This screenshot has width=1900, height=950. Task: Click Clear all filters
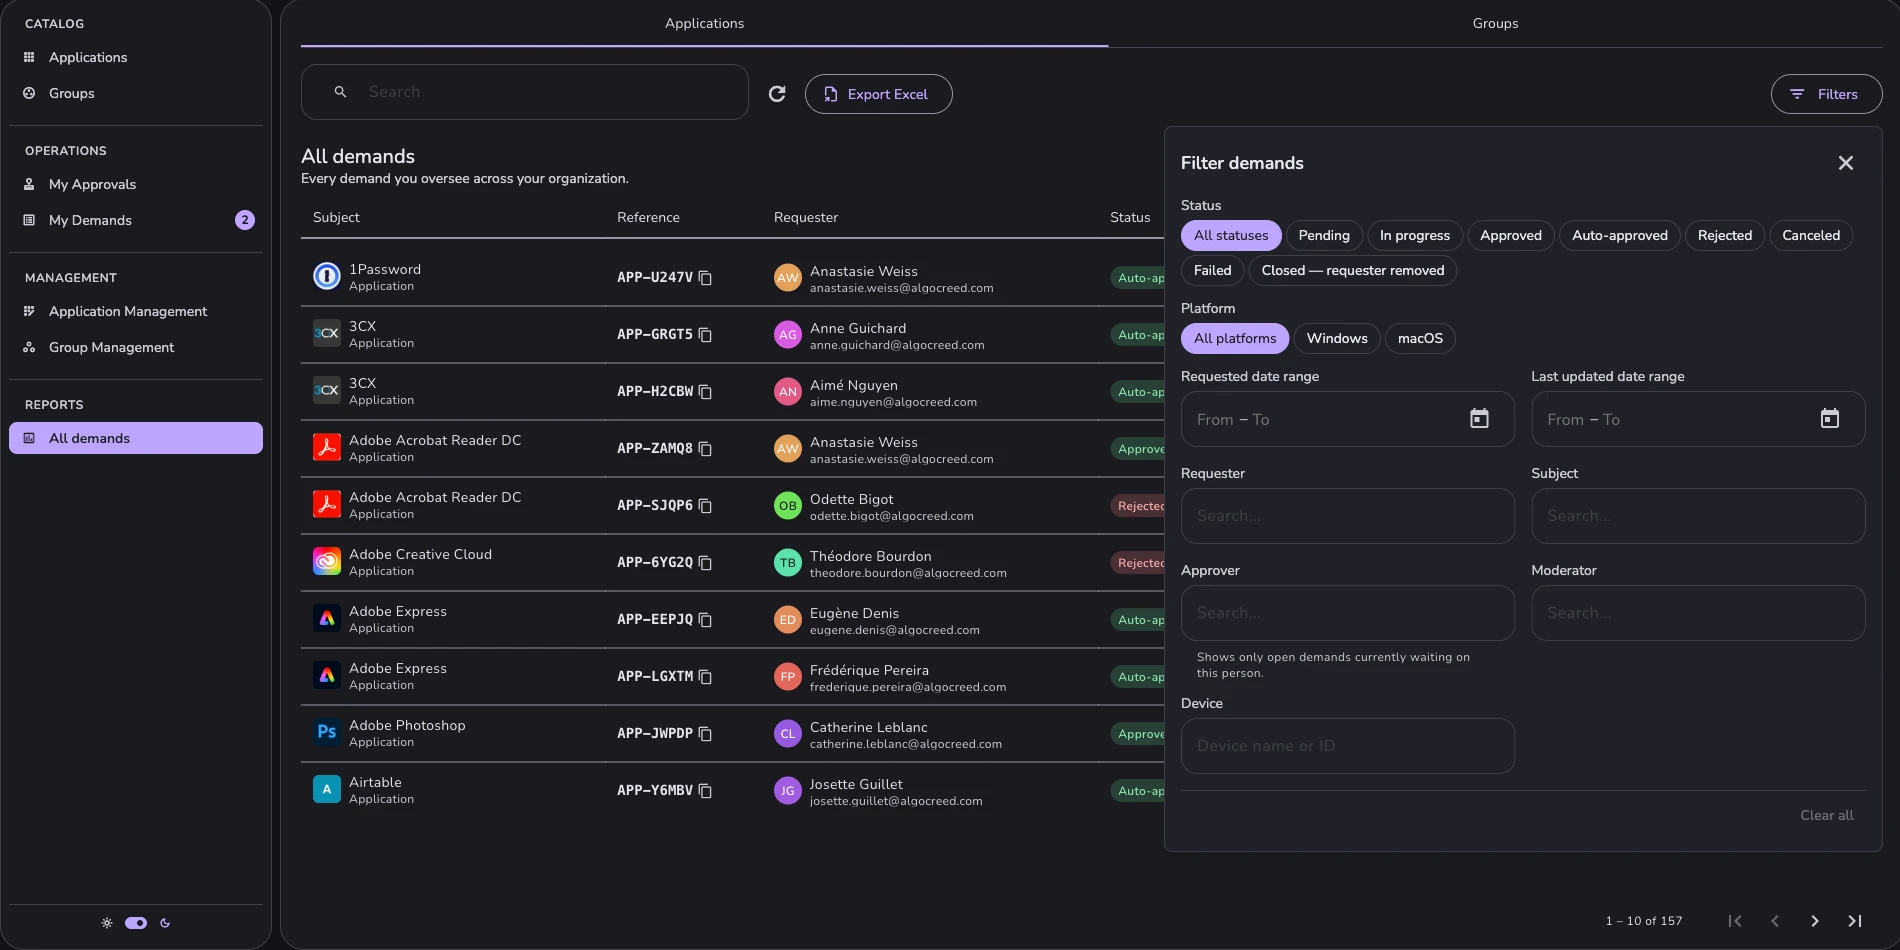1827,816
